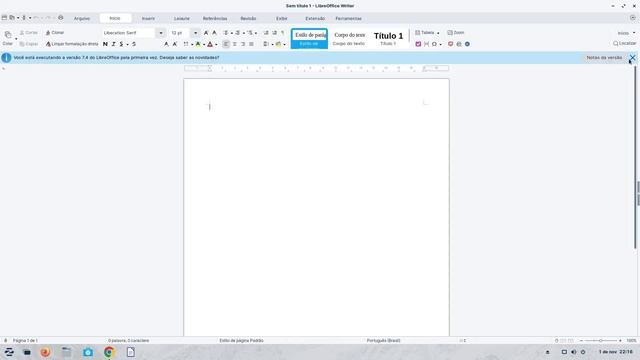640x360 pixels.
Task: Click the Zoom button in the ribbon
Action: (456, 33)
